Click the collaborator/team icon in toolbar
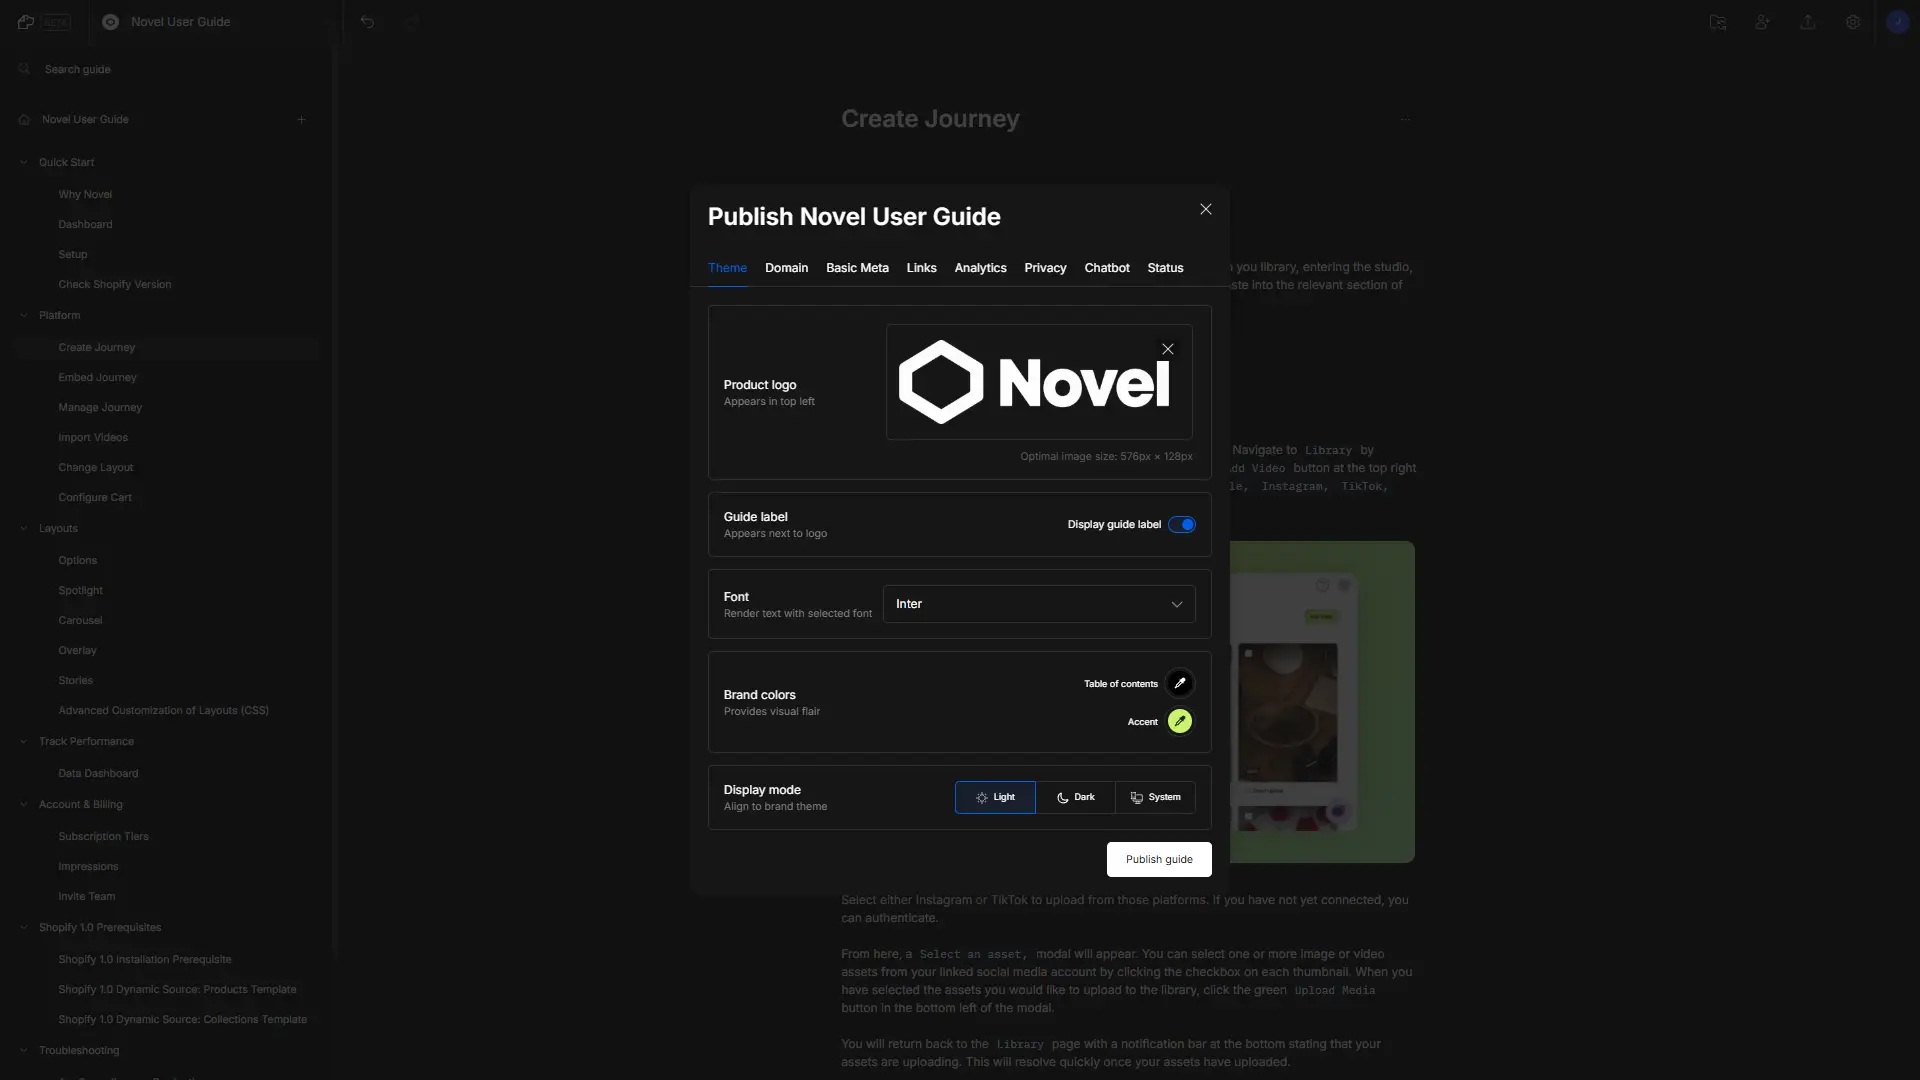The width and height of the screenshot is (1920, 1080). [1762, 22]
